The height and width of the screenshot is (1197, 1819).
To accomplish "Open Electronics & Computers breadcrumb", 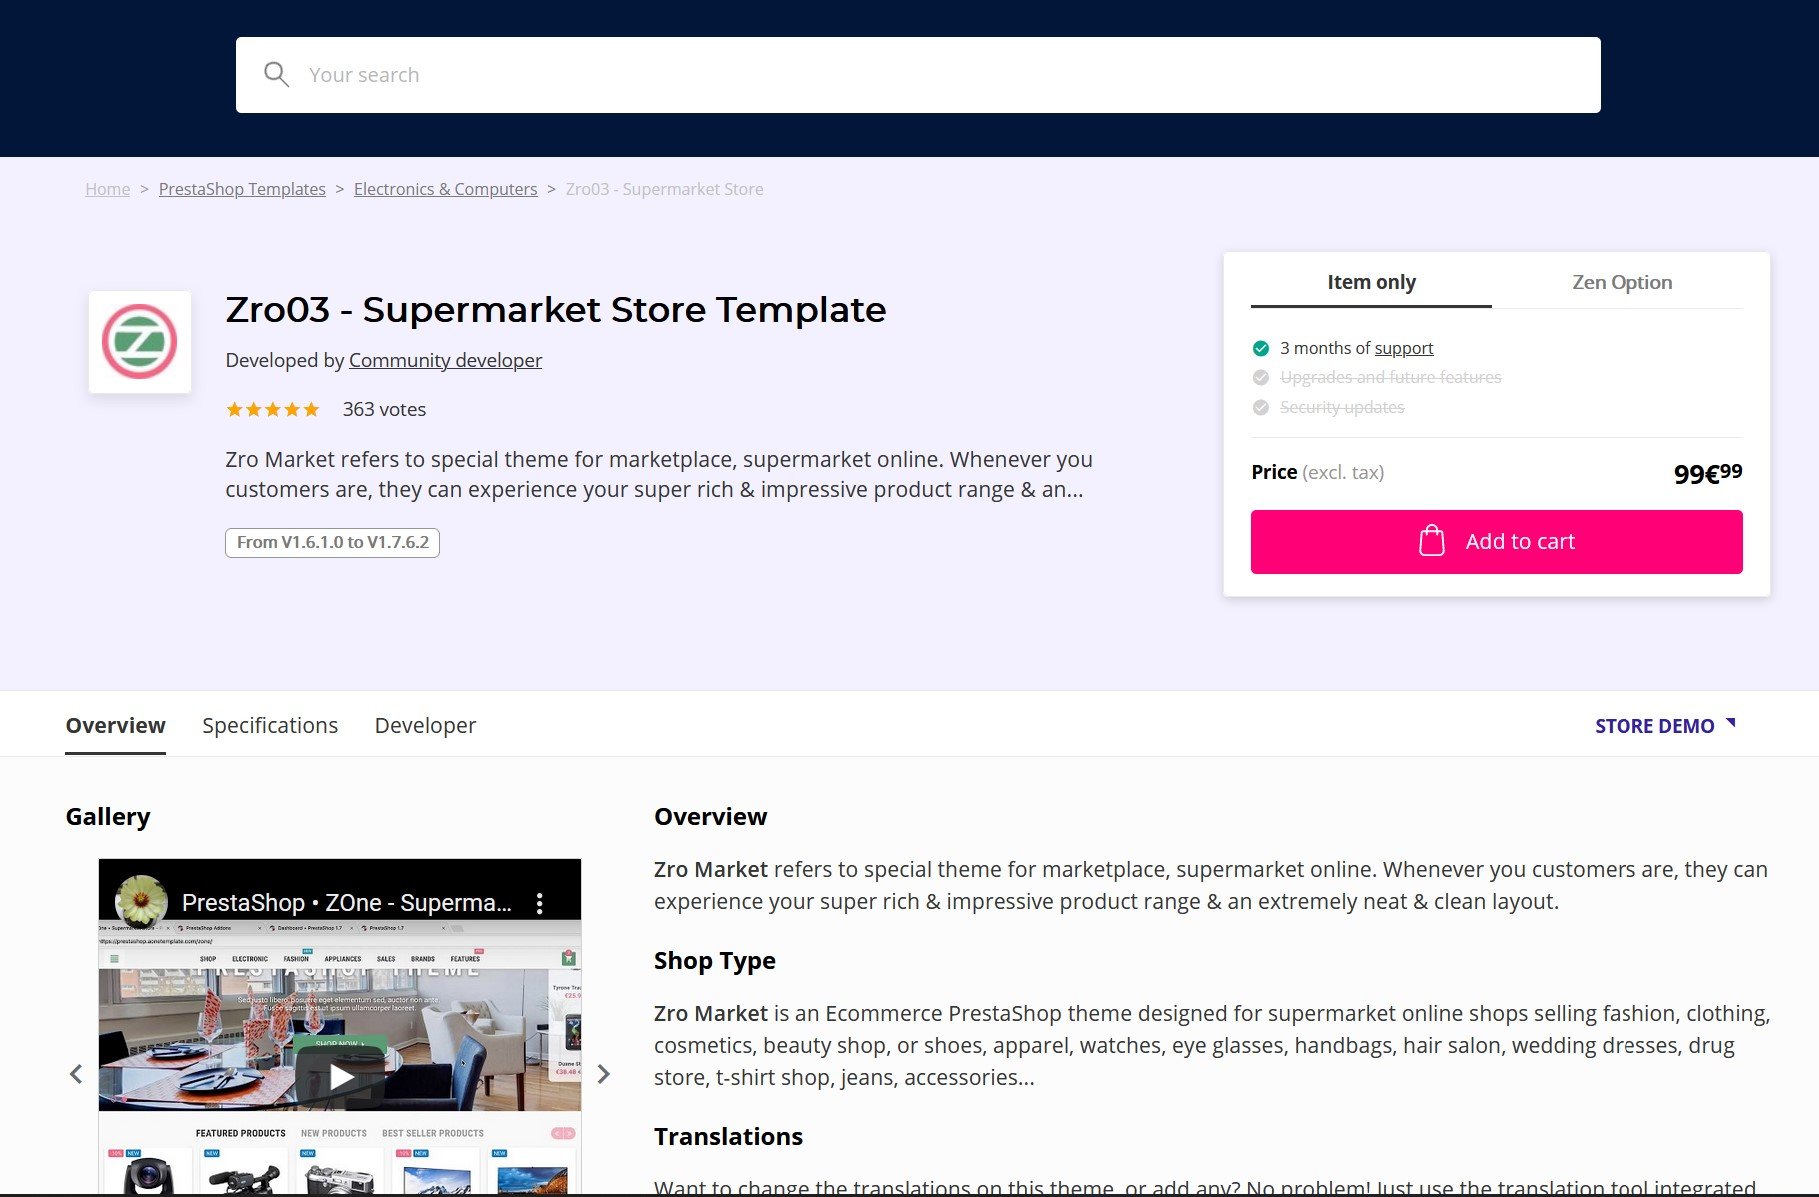I will (445, 189).
